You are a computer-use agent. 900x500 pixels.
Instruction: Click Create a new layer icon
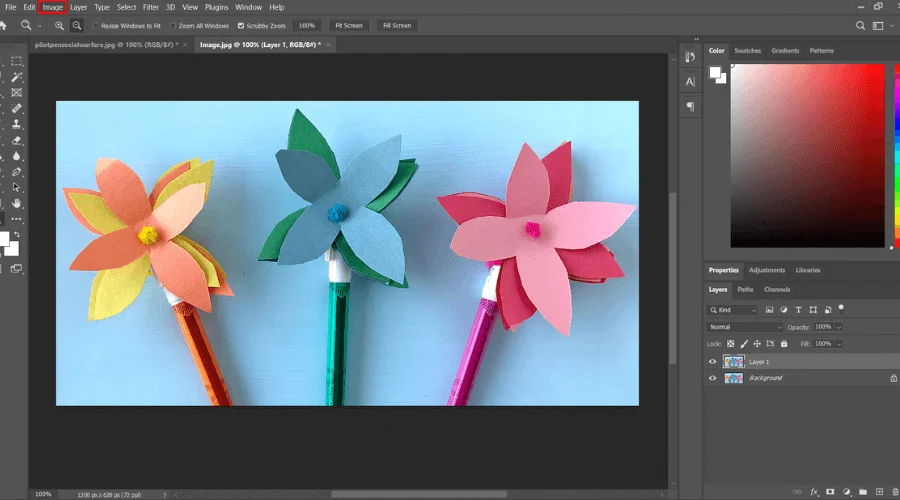[x=879, y=492]
